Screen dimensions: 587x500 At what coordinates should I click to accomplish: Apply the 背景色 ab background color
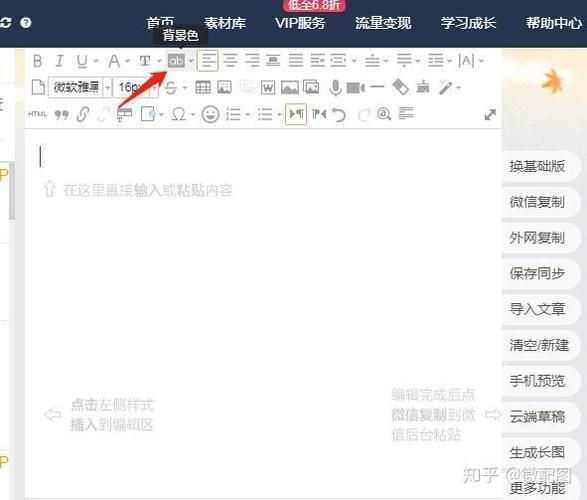click(x=176, y=60)
